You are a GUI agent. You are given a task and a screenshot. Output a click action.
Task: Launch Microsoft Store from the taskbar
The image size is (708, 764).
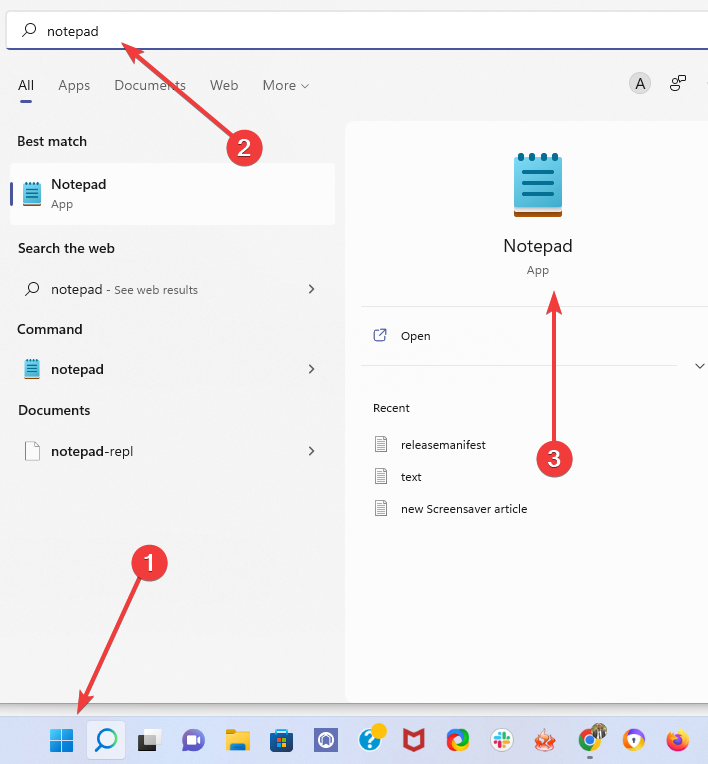tap(281, 741)
